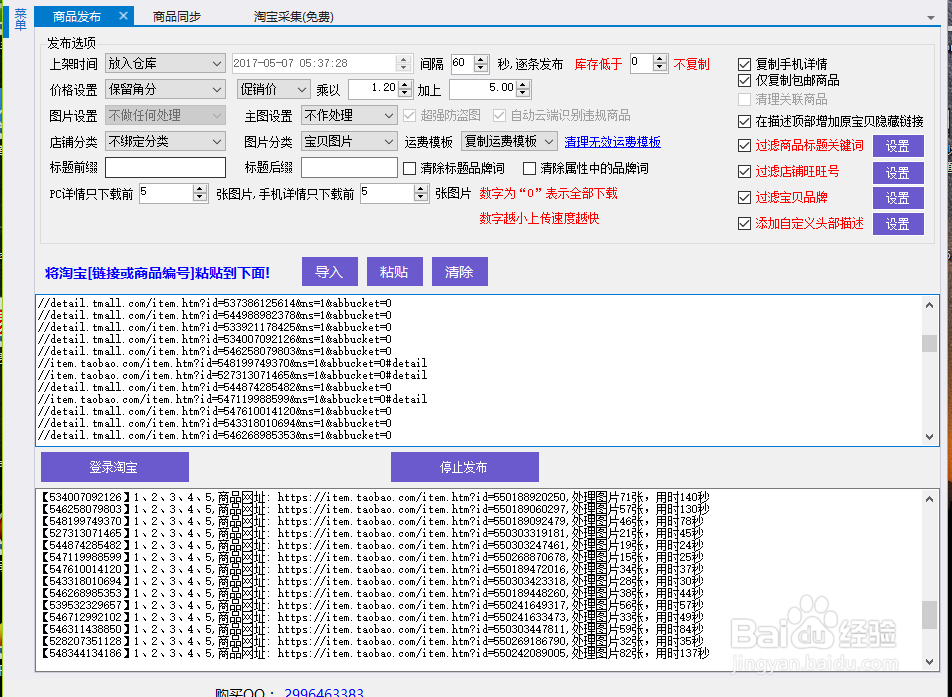Click the 乘以 multiplier value field
The width and height of the screenshot is (952, 697).
pos(374,89)
